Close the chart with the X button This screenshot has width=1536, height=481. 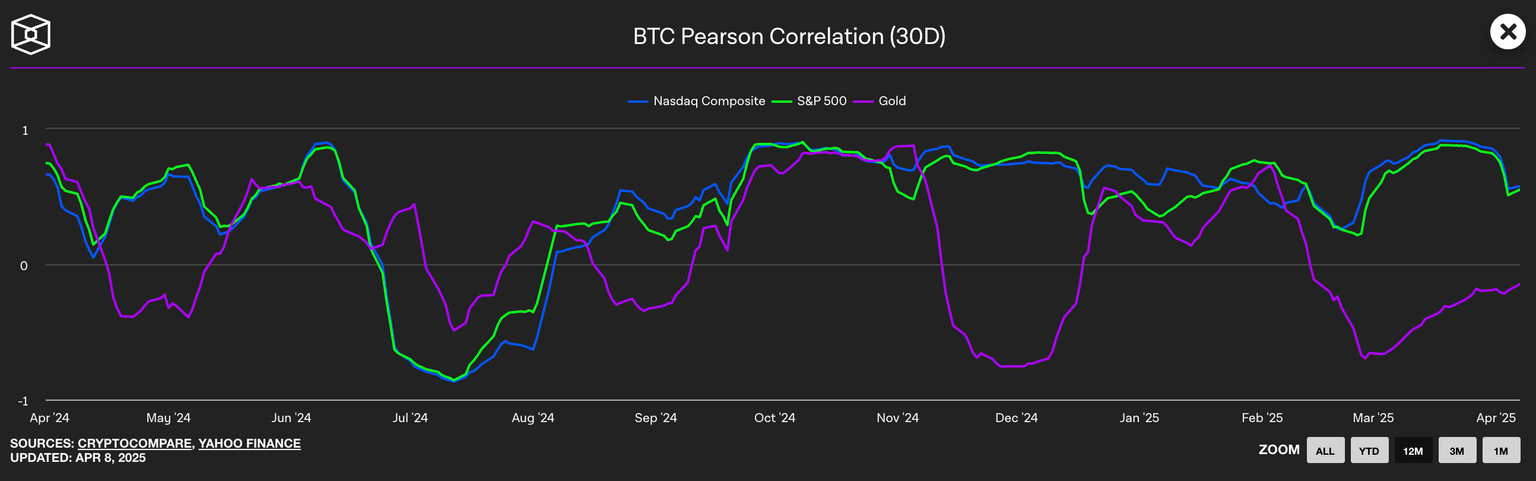pos(1507,32)
